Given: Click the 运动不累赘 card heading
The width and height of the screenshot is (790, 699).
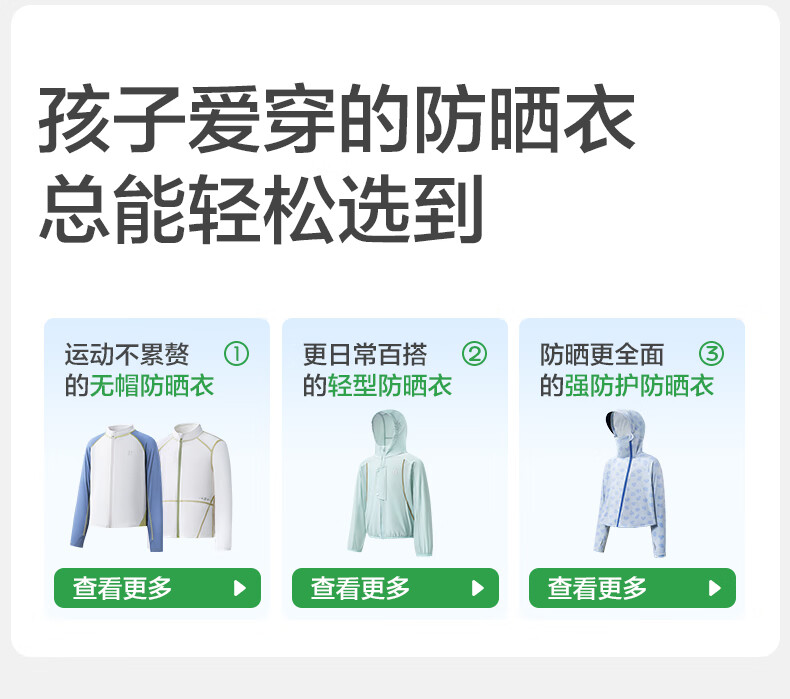Looking at the screenshot, I should point(126,354).
